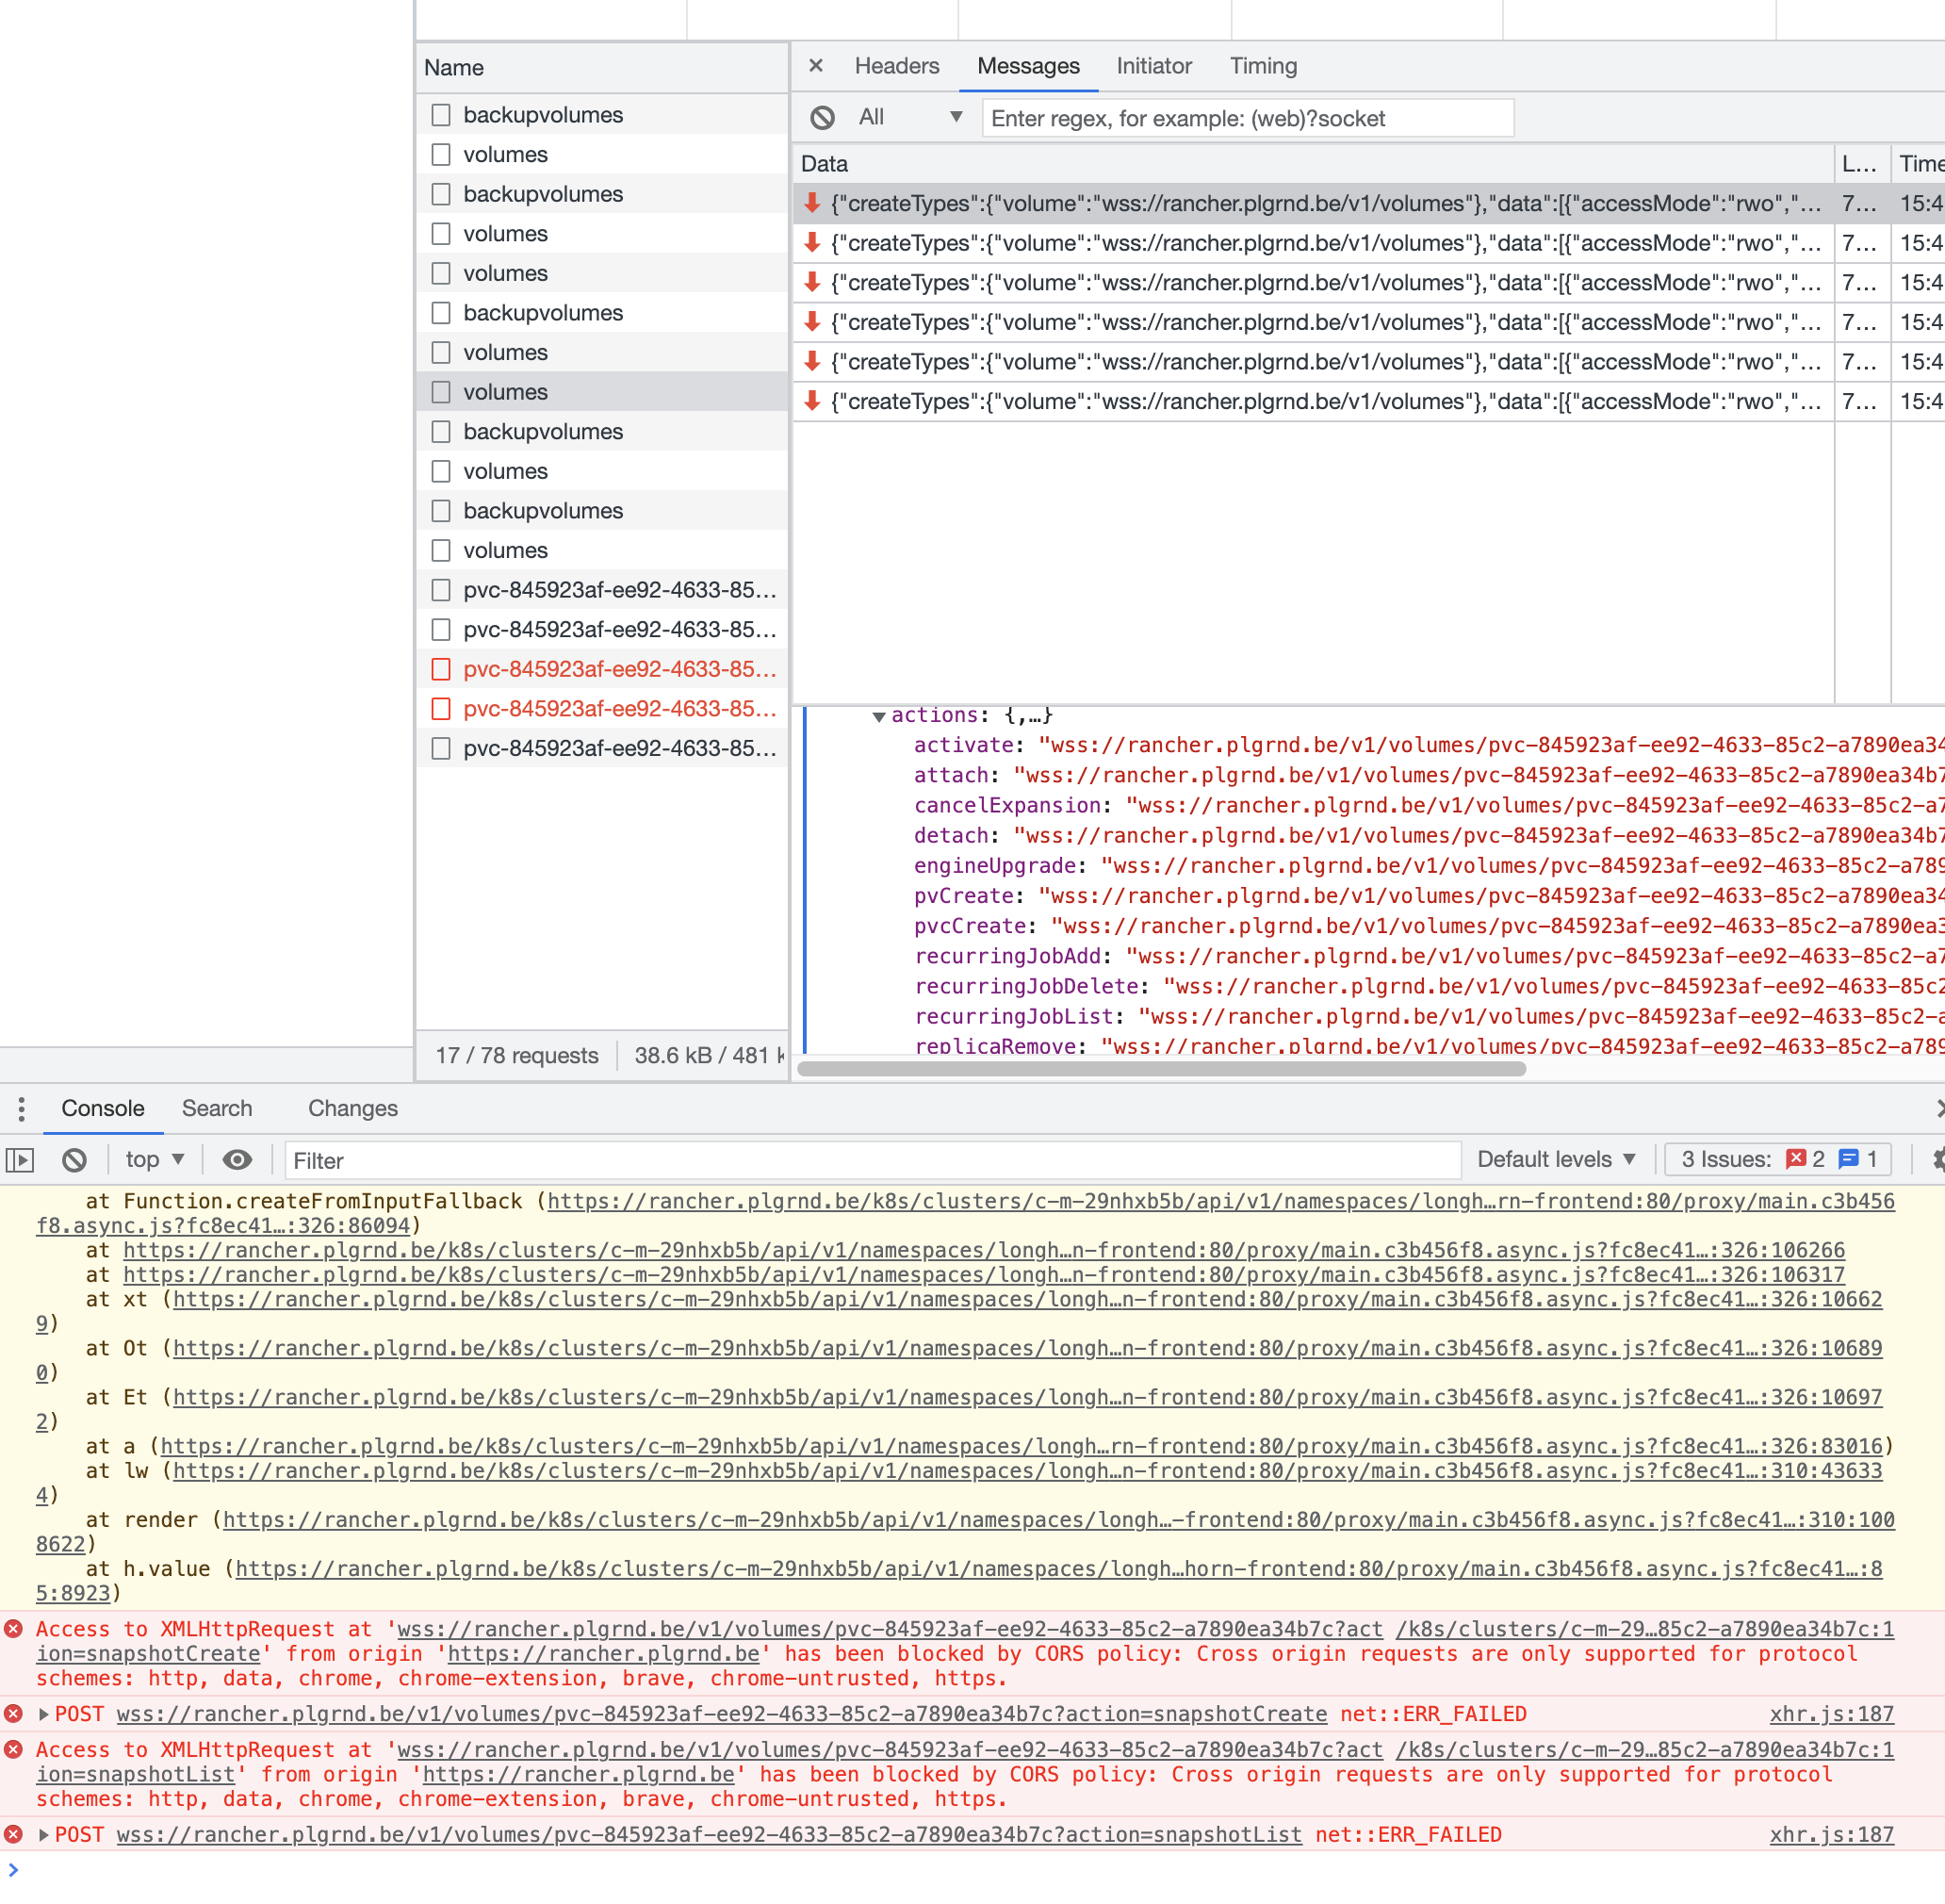Switch to the Search tab in the console

tap(217, 1108)
